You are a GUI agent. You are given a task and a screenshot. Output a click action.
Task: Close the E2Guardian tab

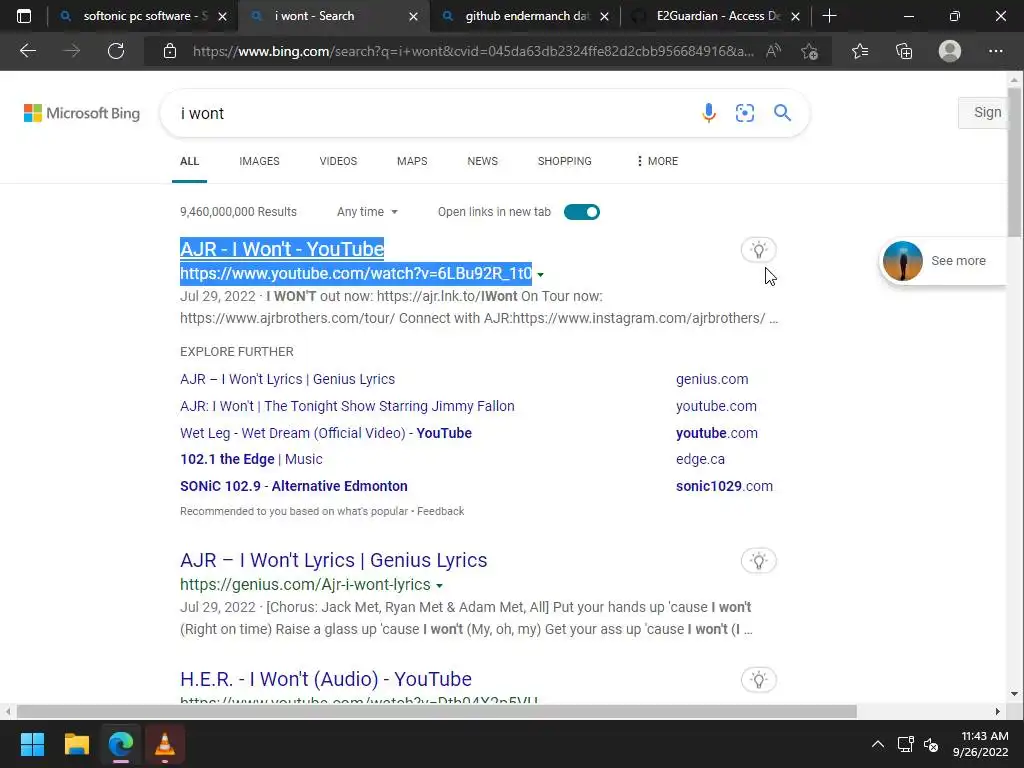coord(795,16)
